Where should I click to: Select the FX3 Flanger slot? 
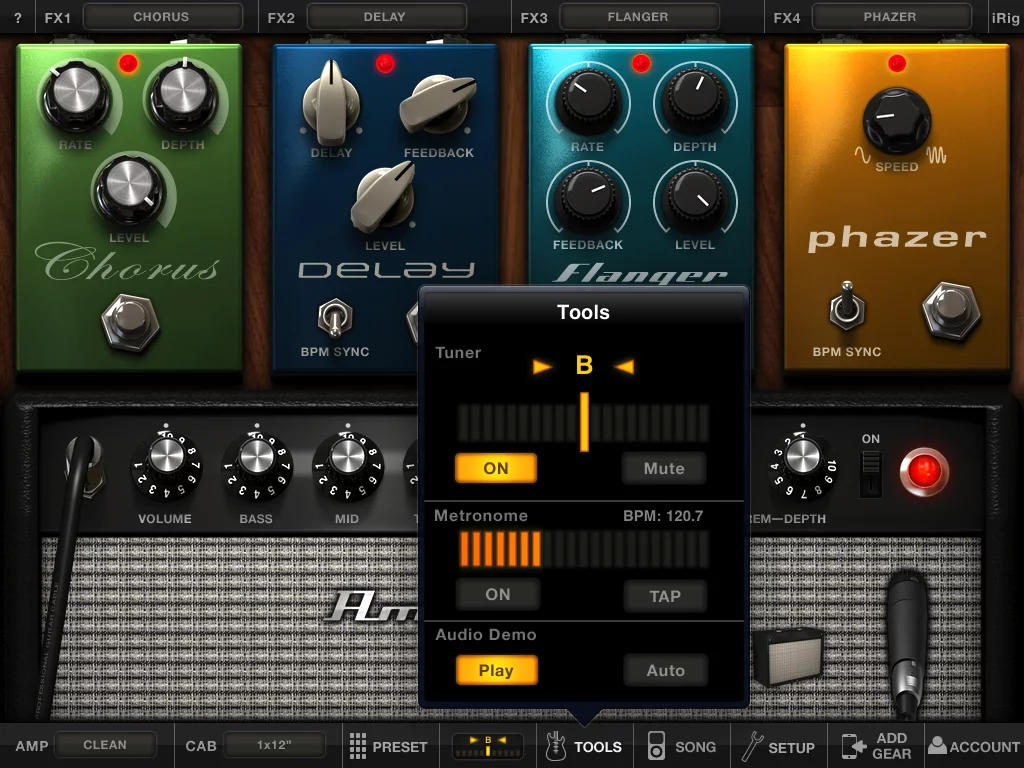tap(638, 16)
